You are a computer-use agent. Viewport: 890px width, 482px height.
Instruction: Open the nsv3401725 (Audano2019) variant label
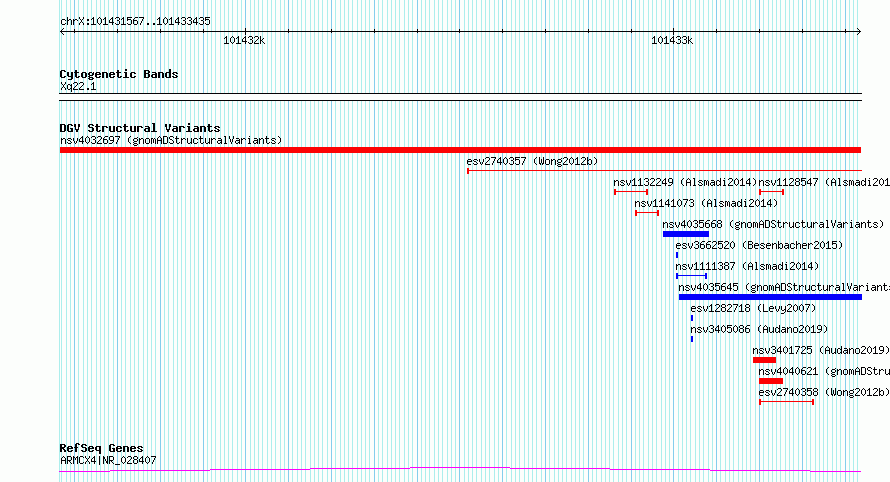pos(821,350)
